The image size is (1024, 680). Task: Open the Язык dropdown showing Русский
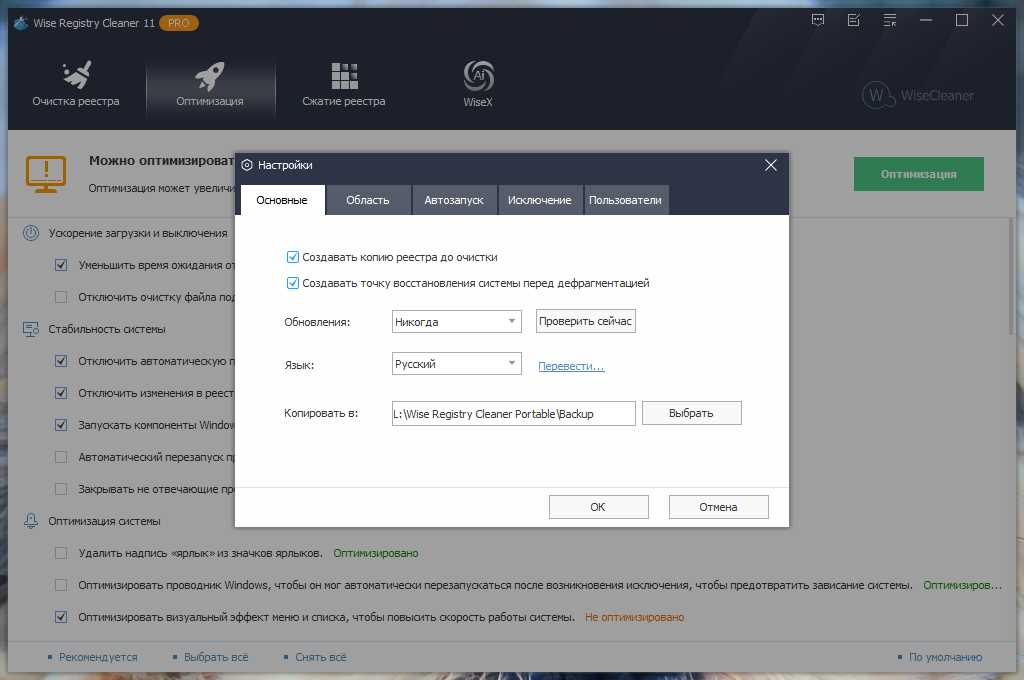tap(456, 364)
